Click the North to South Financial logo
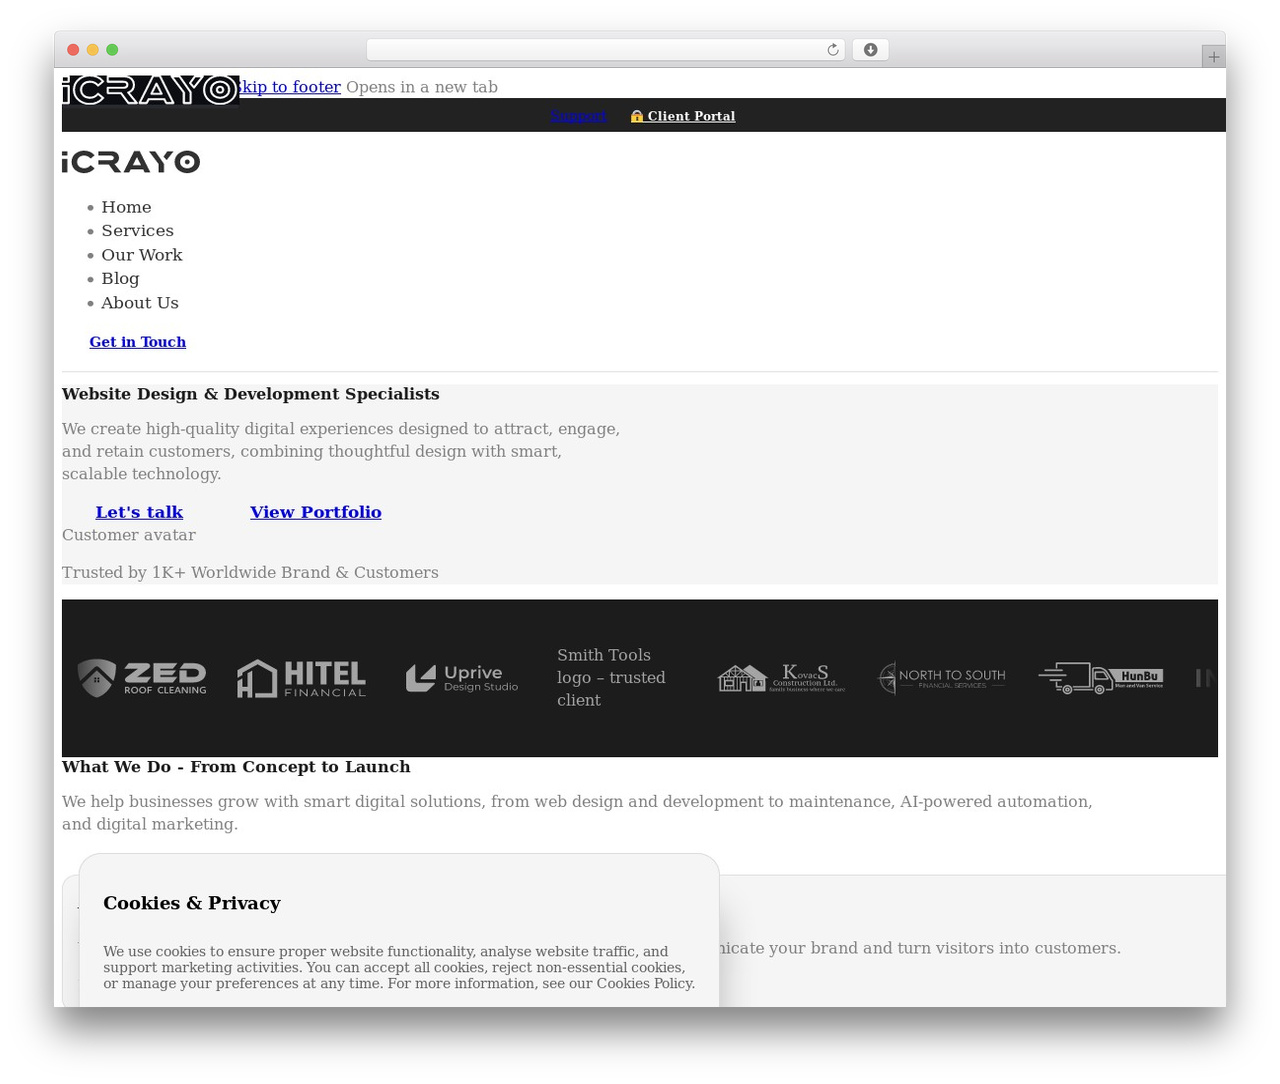The image size is (1280, 1084). pyautogui.click(x=941, y=678)
